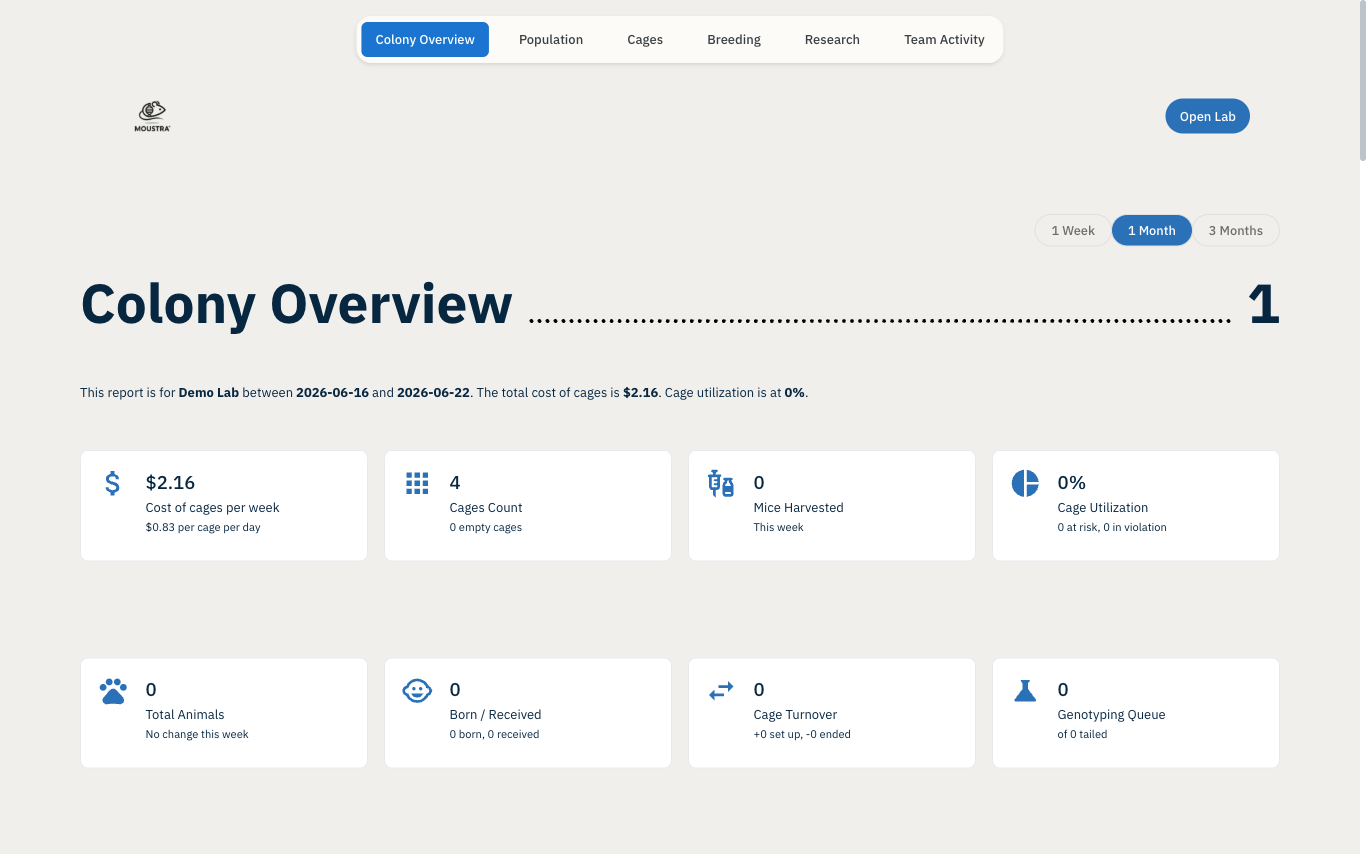Click the page number 1 beside heading
The image size is (1366, 854).
pyautogui.click(x=1264, y=305)
